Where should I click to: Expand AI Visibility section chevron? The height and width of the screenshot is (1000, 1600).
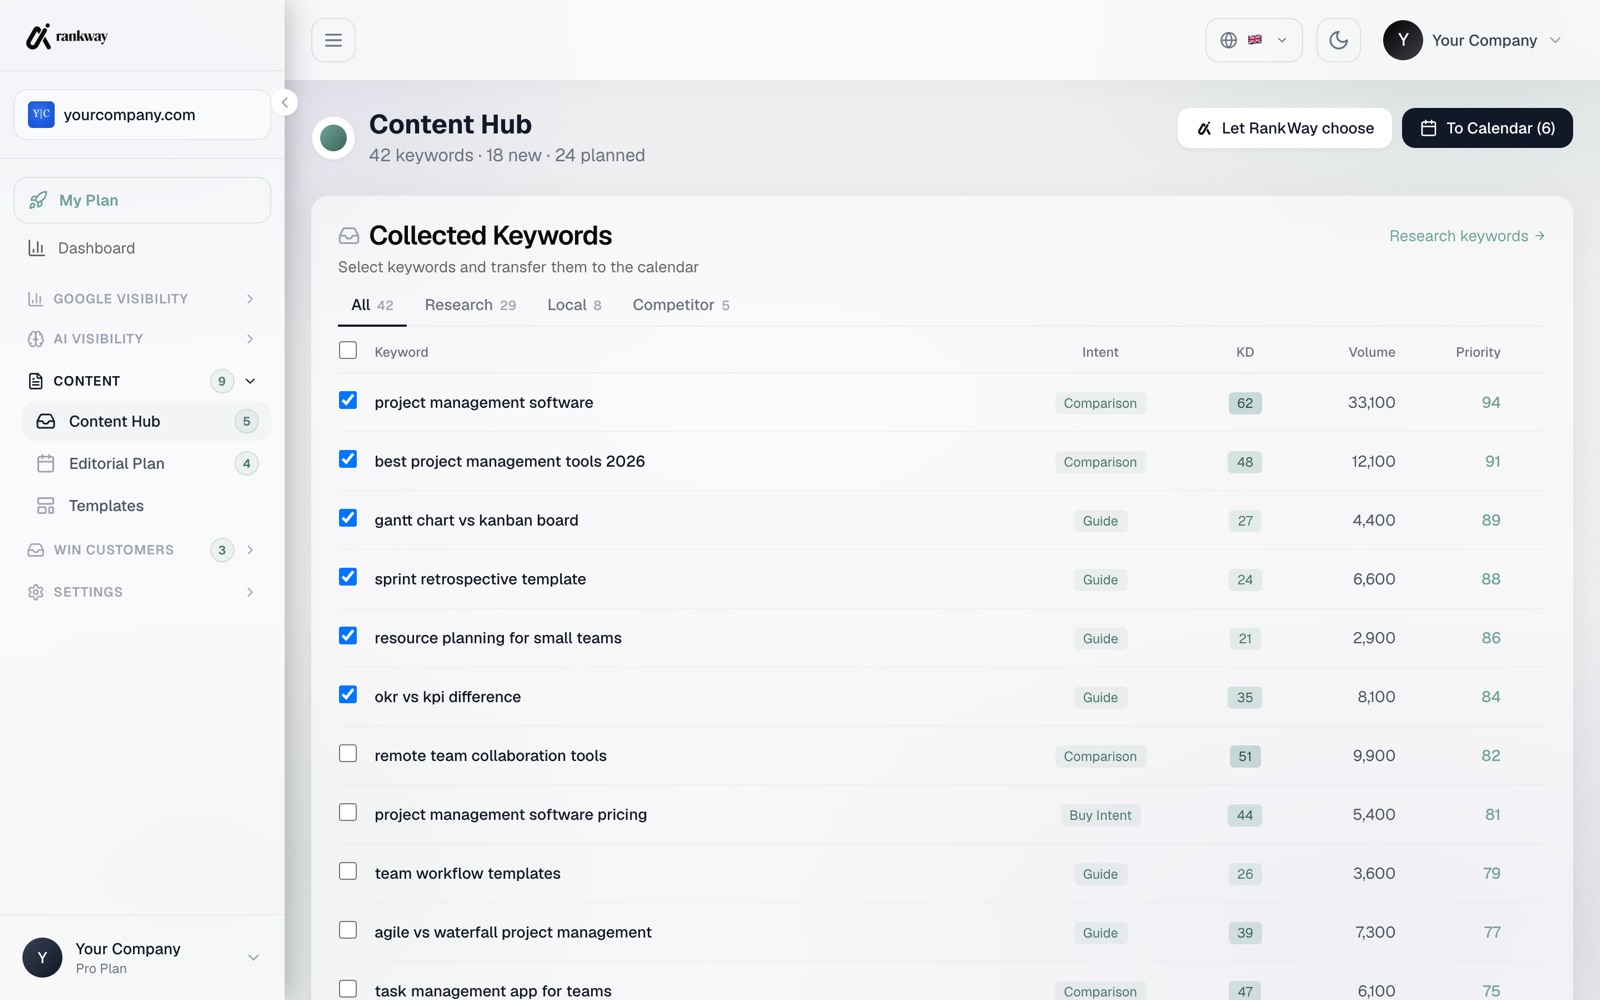(x=250, y=339)
